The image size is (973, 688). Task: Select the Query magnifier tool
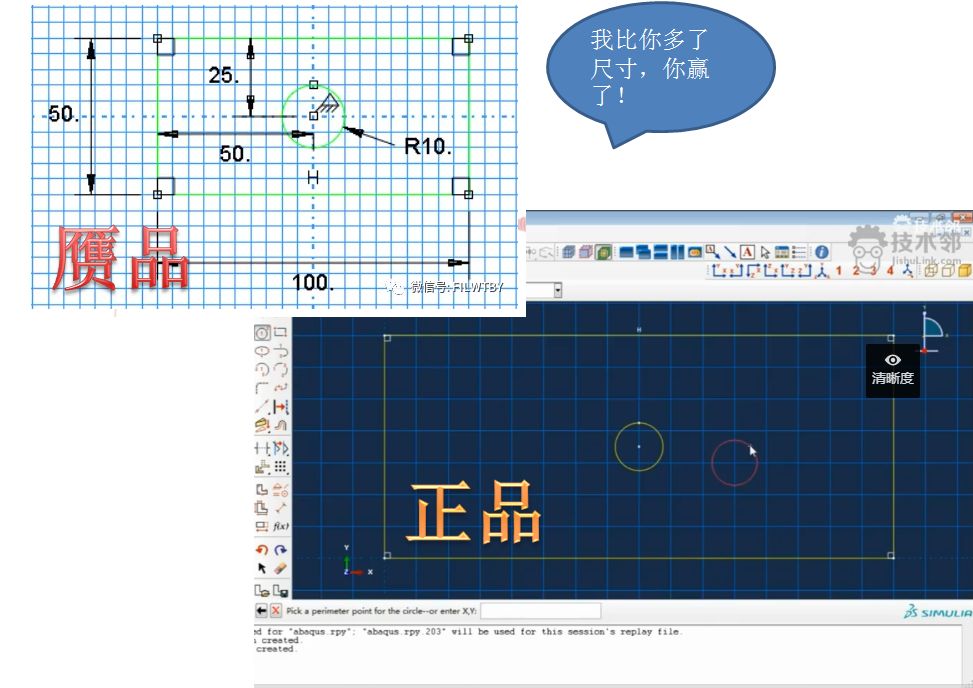(708, 251)
